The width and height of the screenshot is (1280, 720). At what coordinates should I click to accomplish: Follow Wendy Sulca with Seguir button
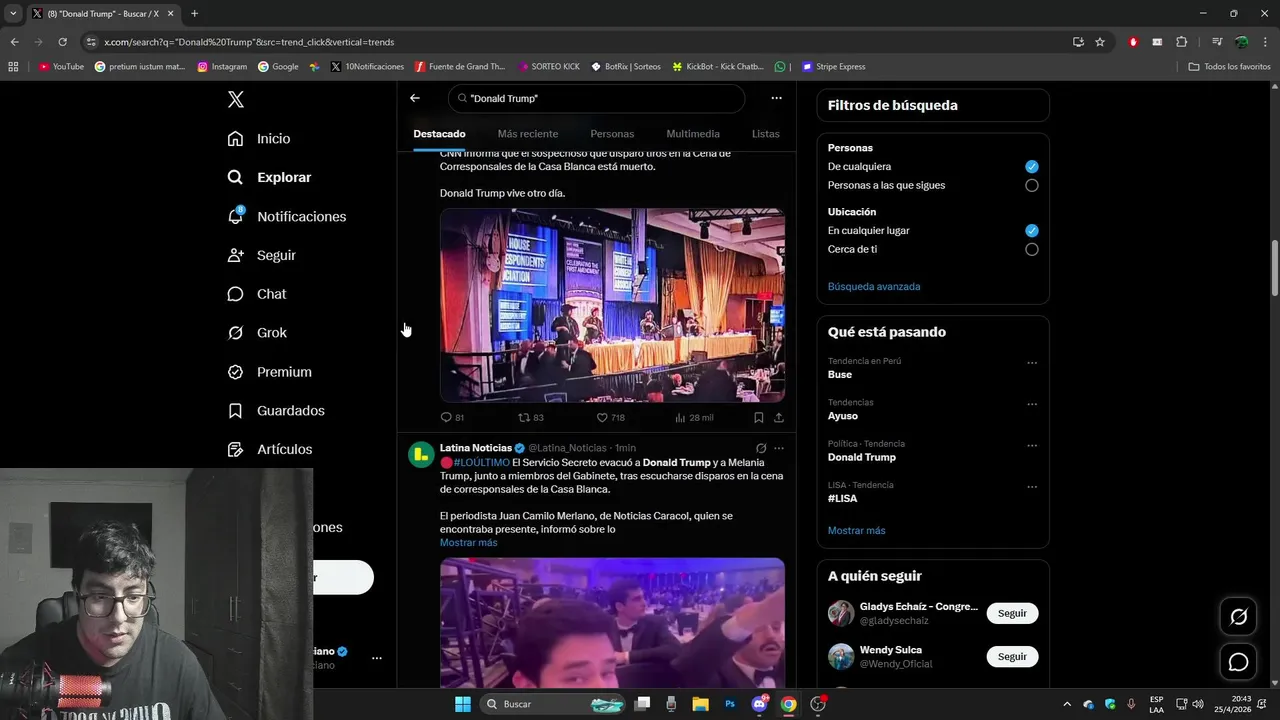coord(1012,656)
